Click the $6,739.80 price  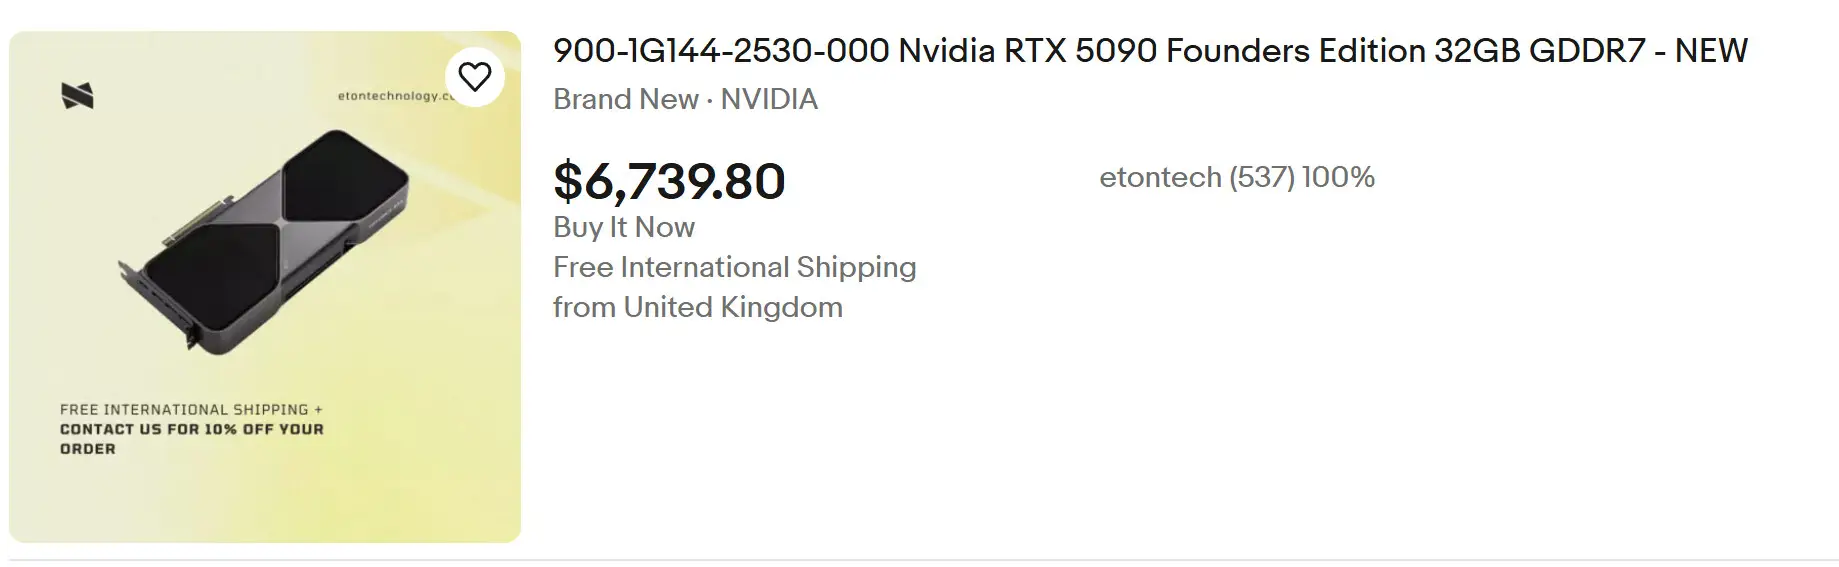[x=669, y=181]
